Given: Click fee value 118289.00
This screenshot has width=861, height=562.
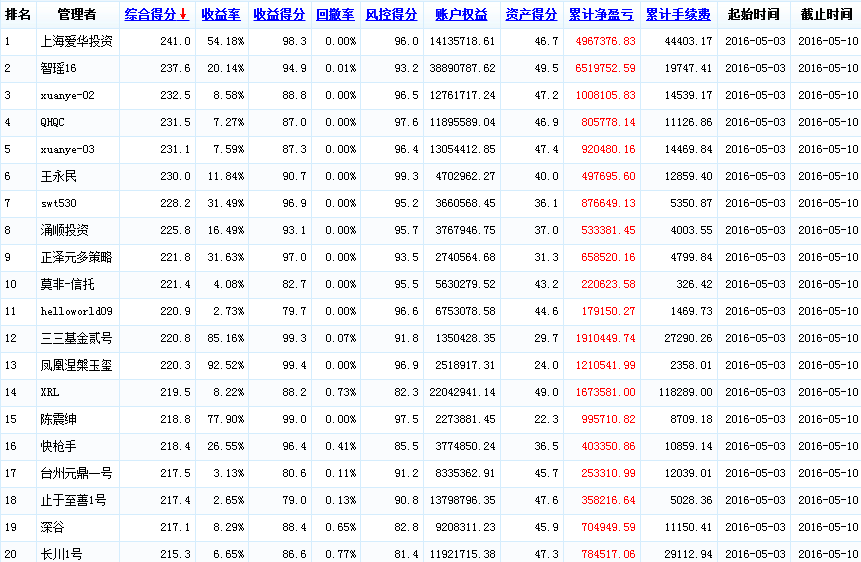Looking at the screenshot, I should (x=686, y=392).
